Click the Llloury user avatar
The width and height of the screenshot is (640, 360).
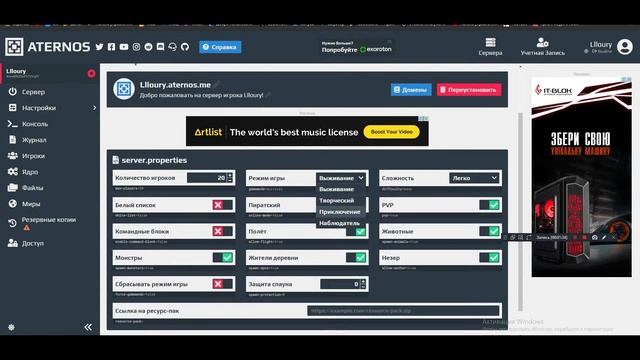click(624, 47)
